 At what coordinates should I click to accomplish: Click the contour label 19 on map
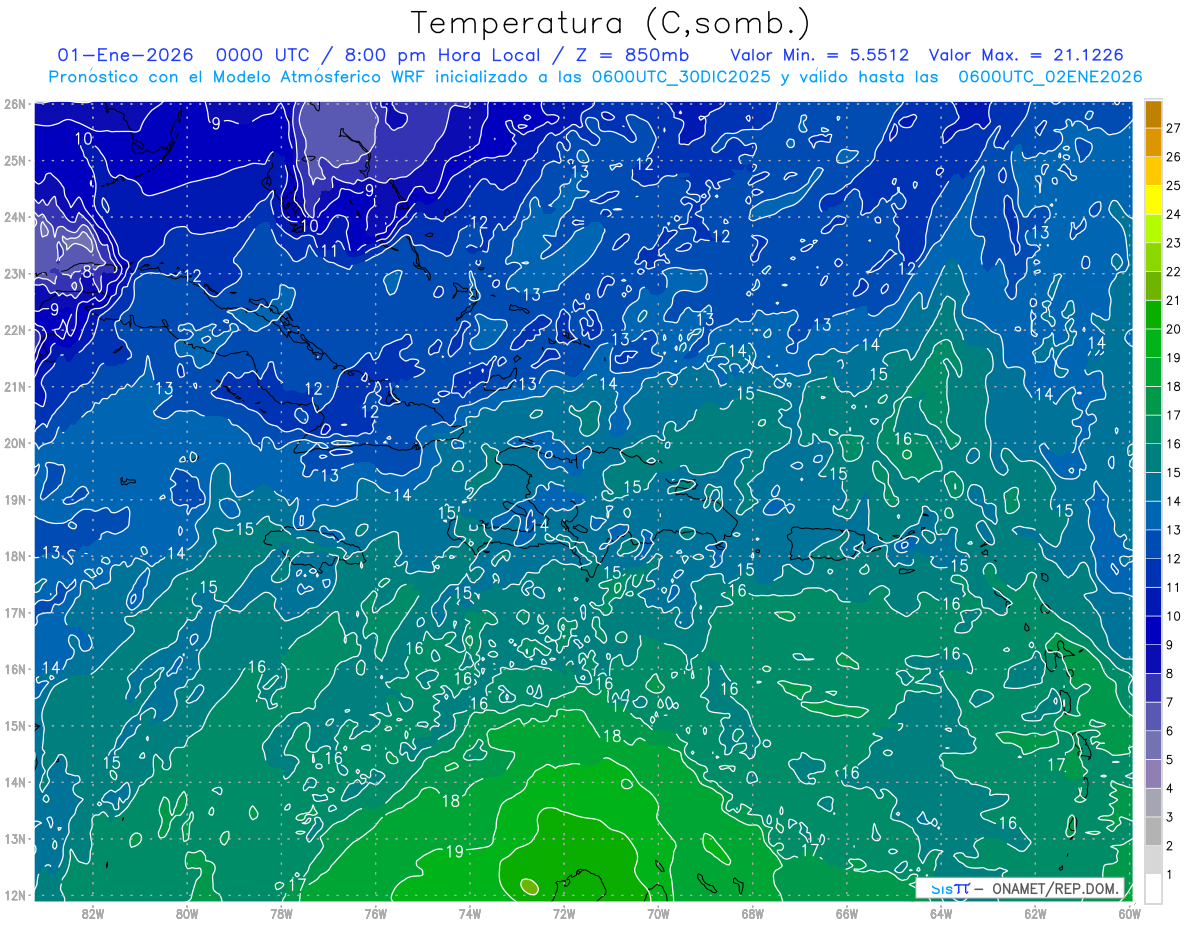coord(454,852)
